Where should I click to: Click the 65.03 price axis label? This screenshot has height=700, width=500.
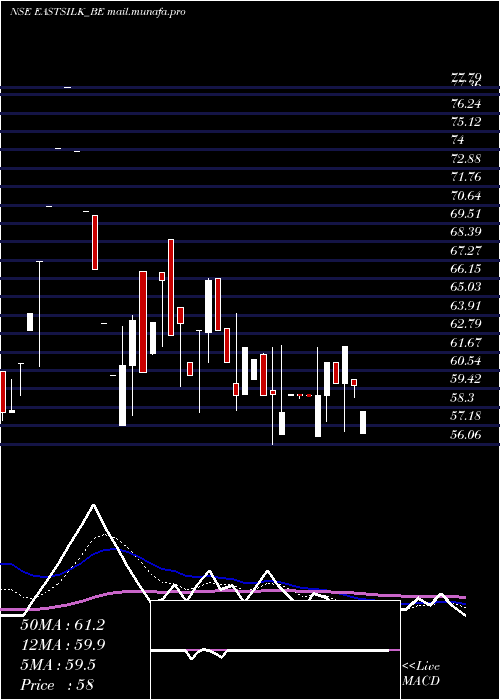point(466,287)
